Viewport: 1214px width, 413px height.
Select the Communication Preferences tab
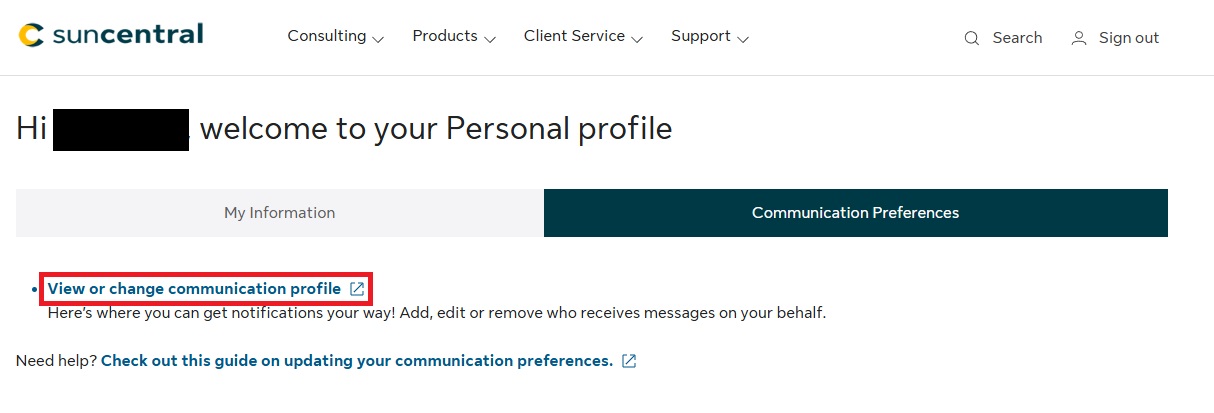click(855, 213)
